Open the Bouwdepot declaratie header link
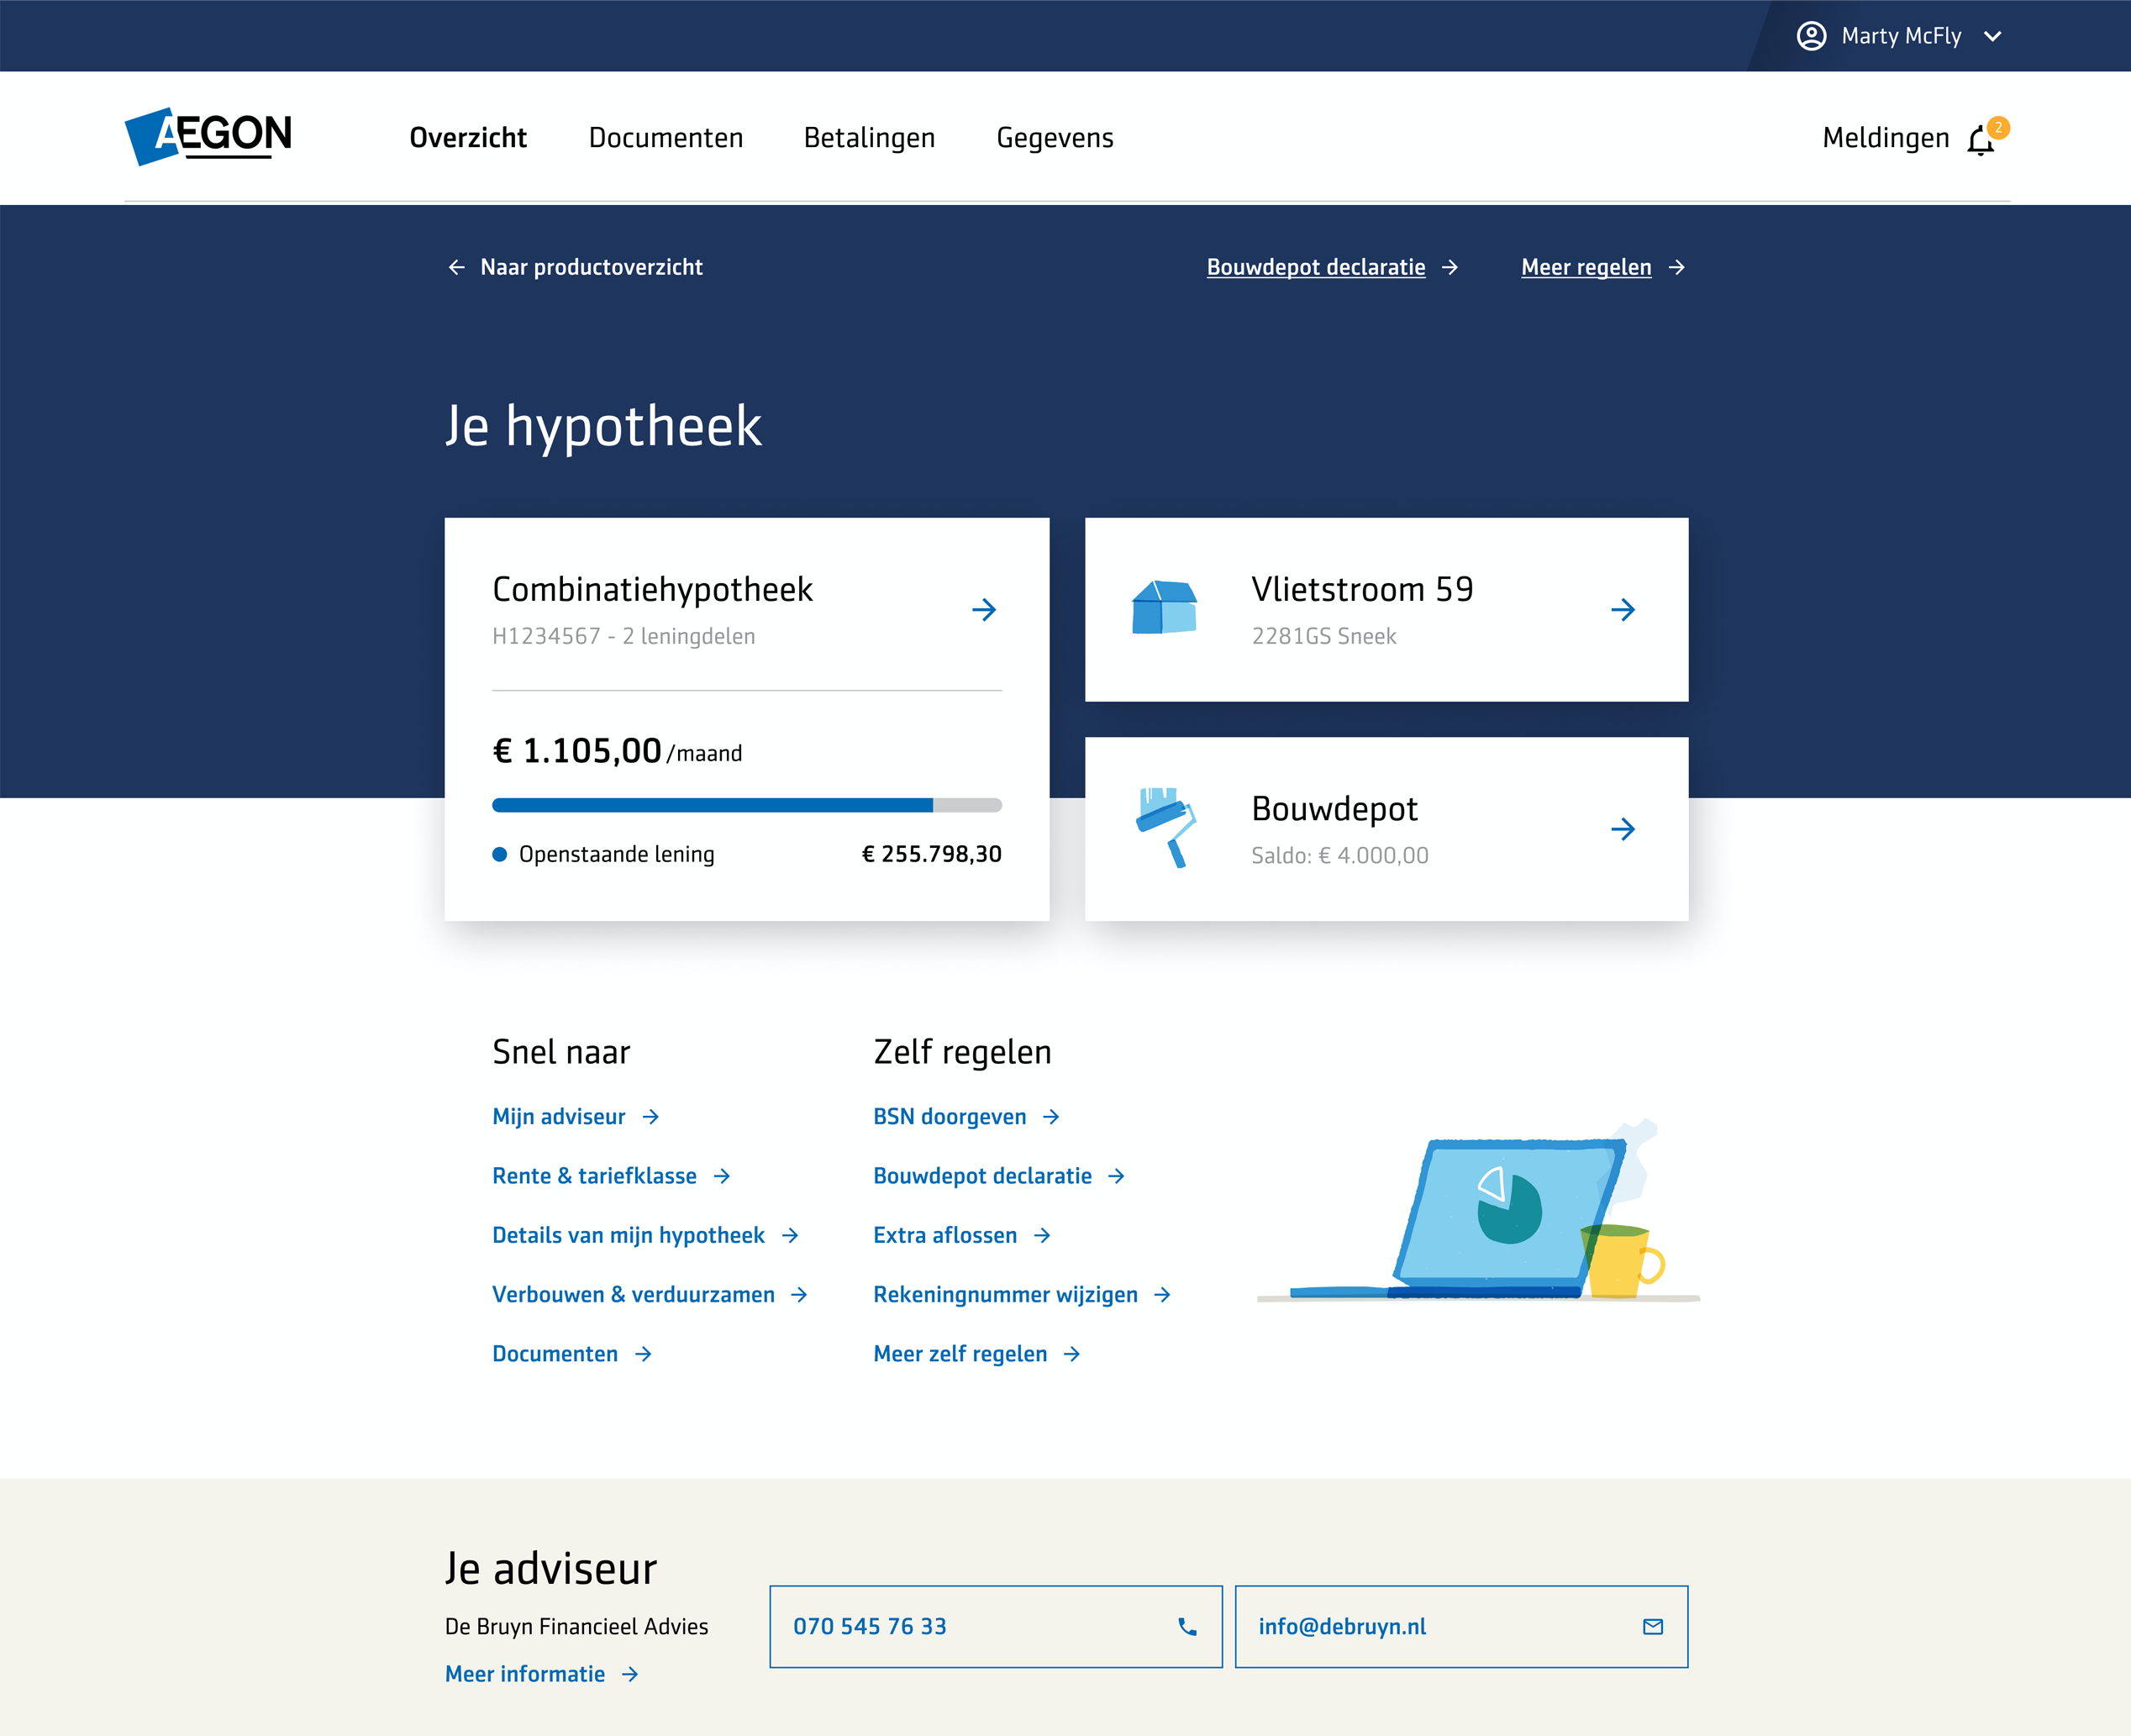 tap(1315, 268)
